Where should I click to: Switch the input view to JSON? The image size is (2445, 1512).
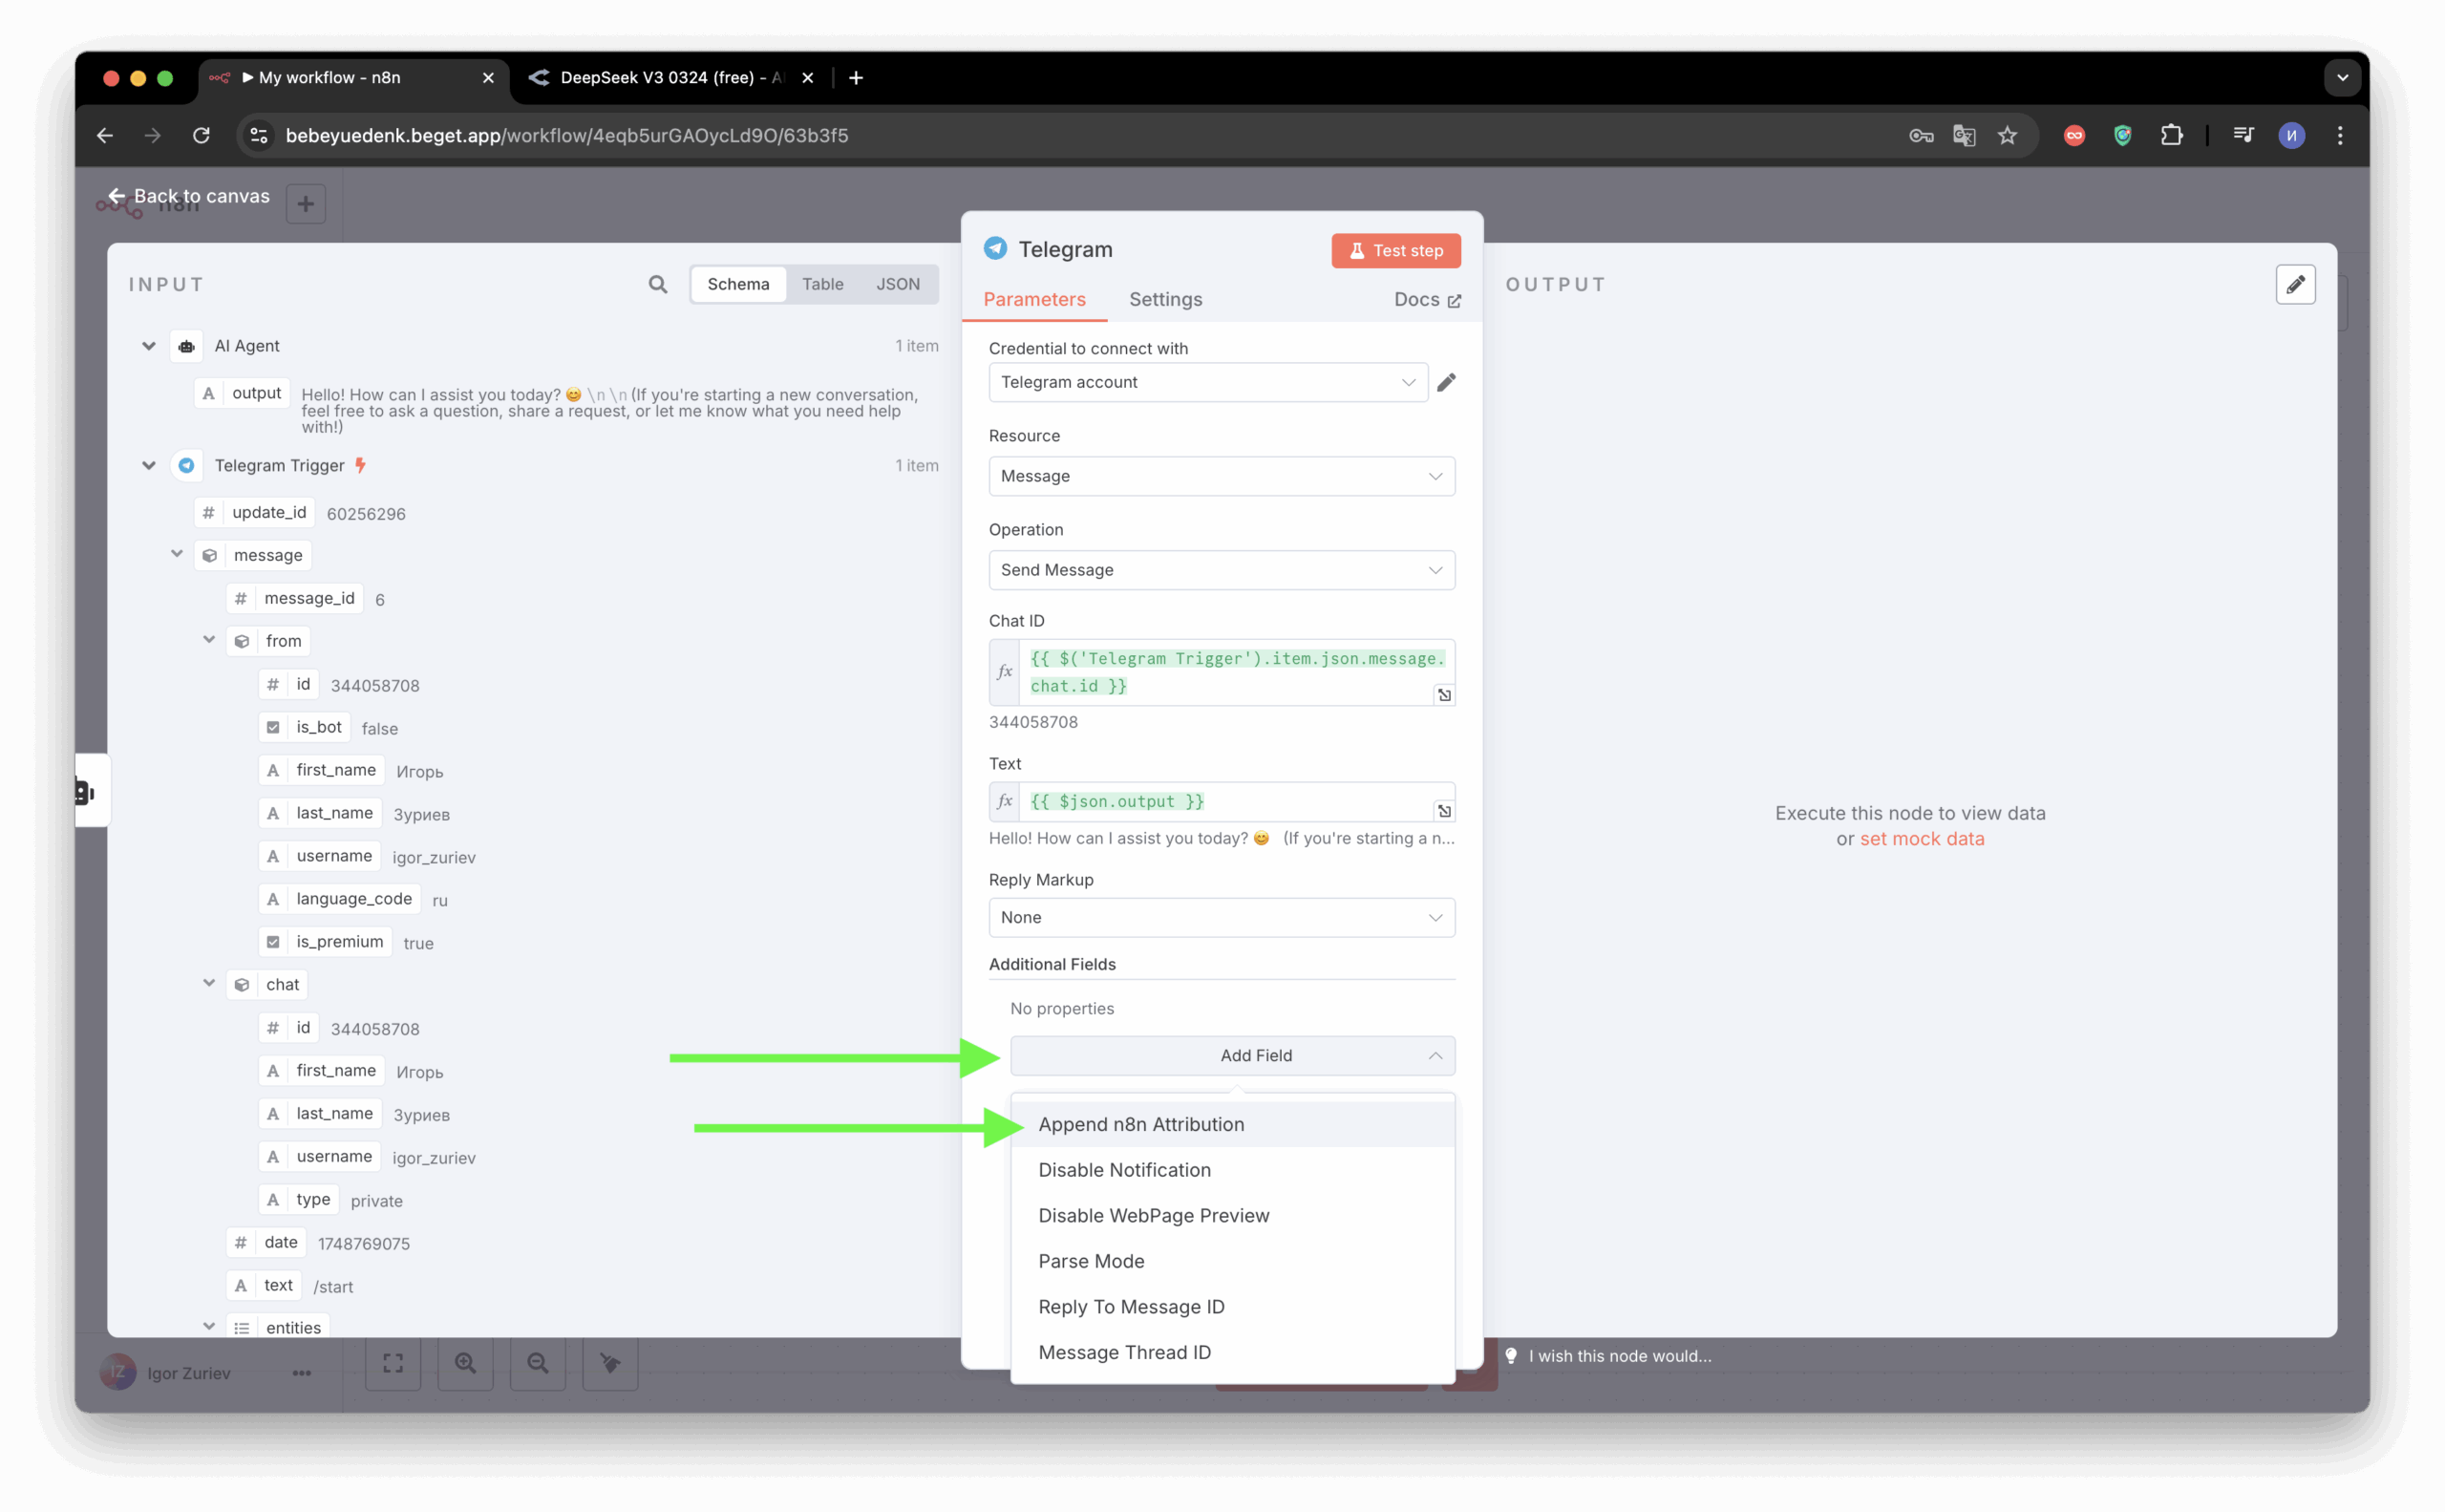click(x=897, y=284)
